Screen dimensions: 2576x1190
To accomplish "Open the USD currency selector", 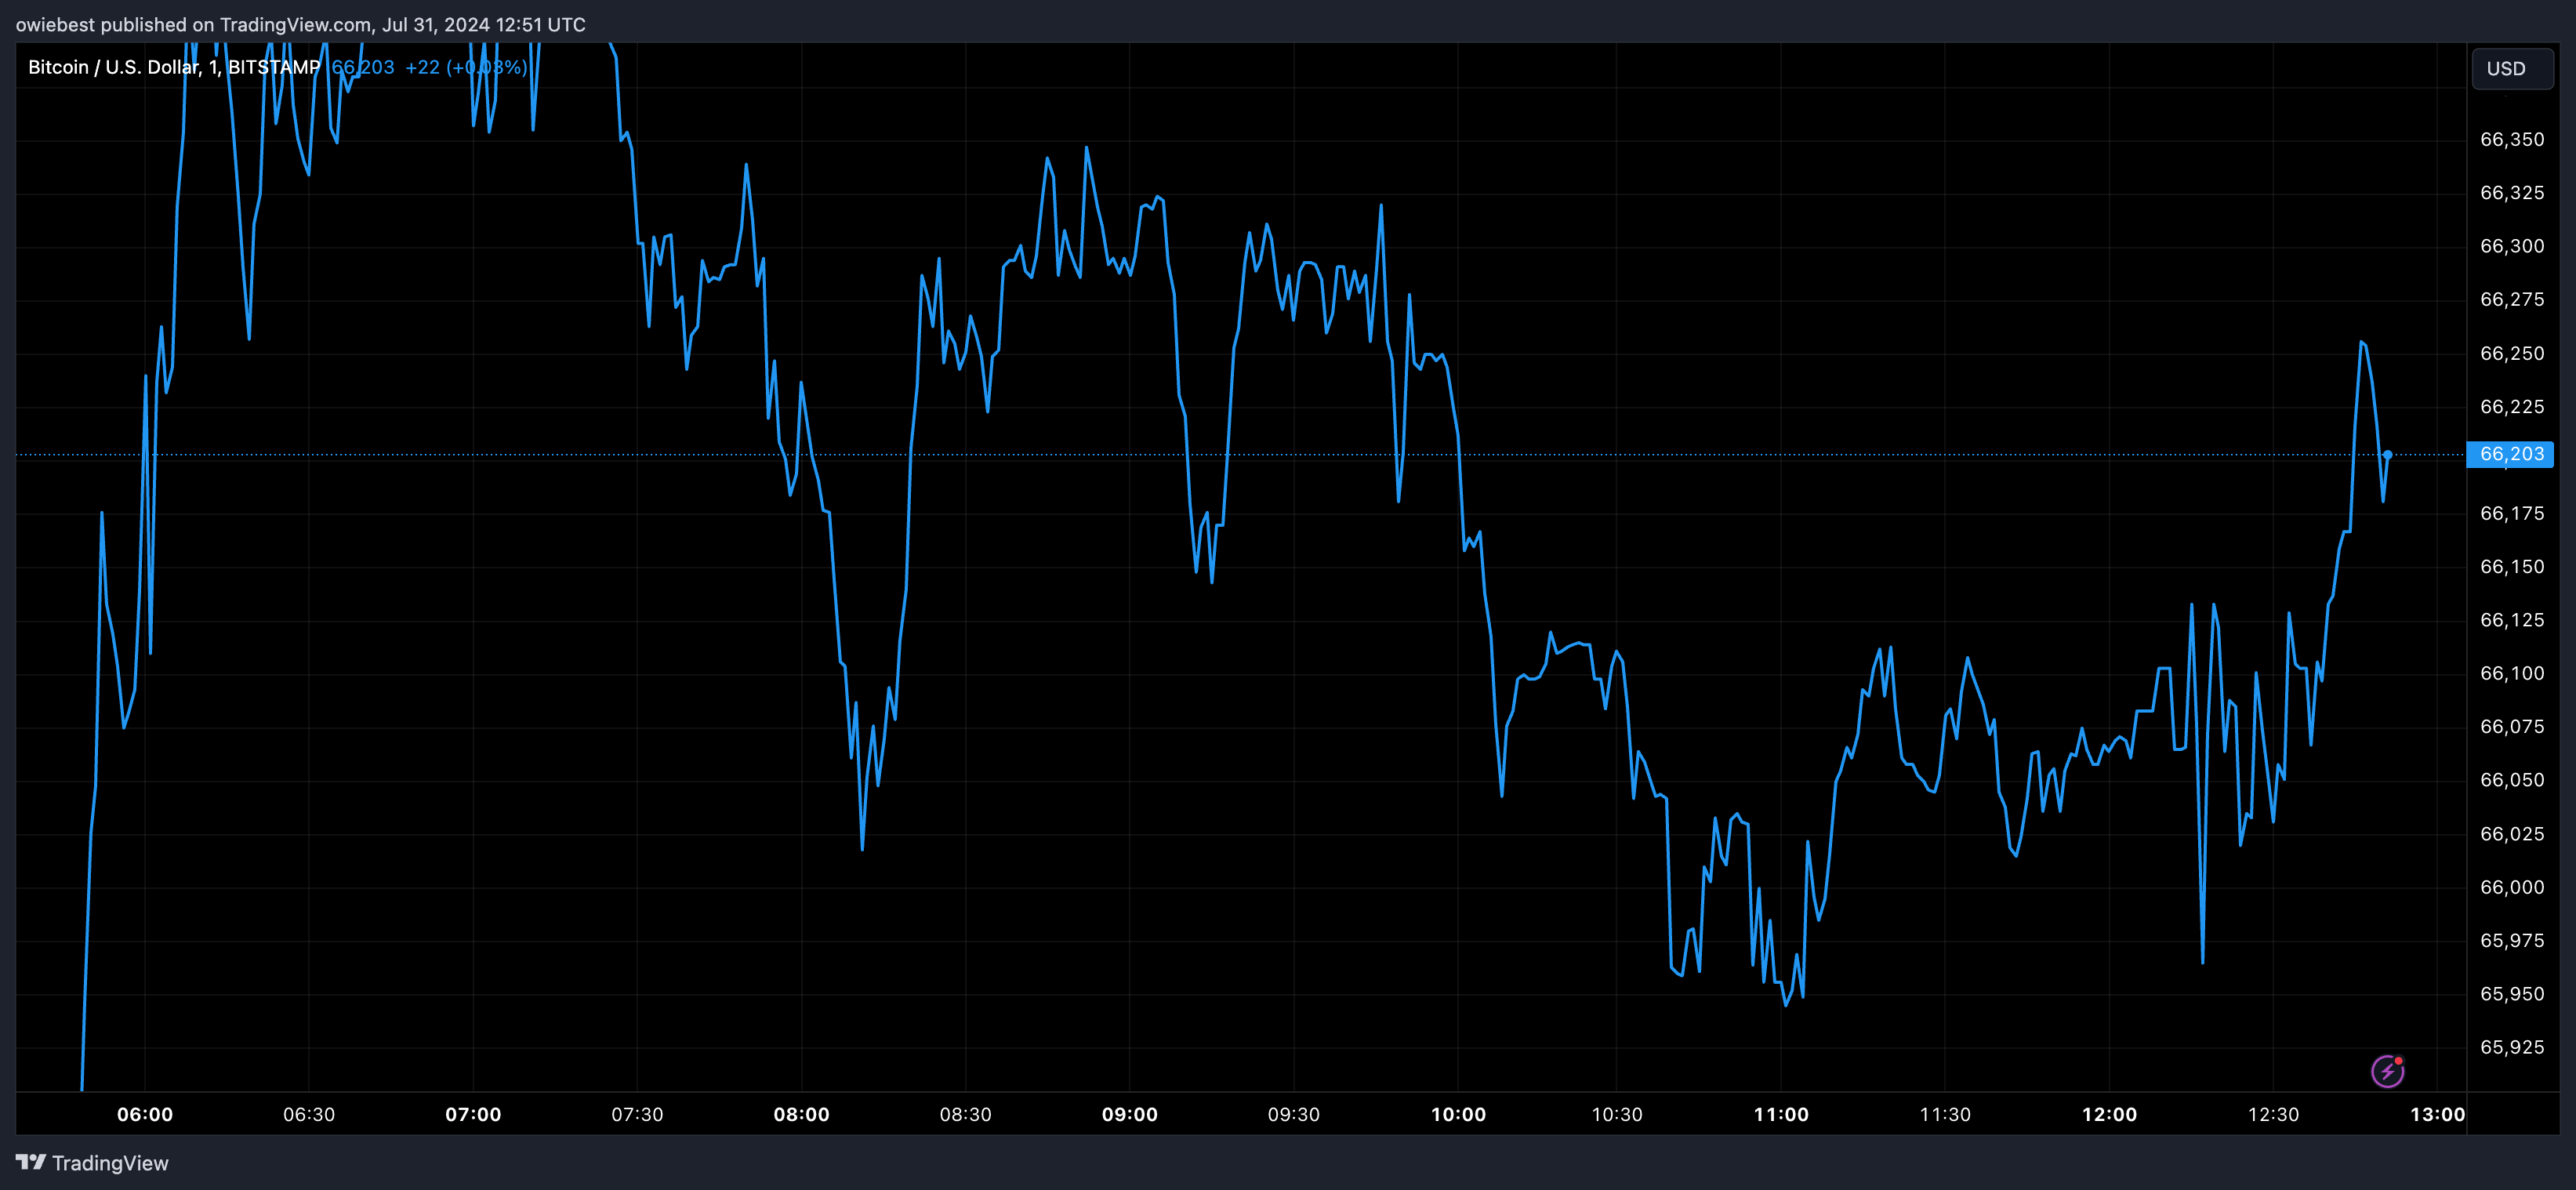I will tap(2510, 68).
